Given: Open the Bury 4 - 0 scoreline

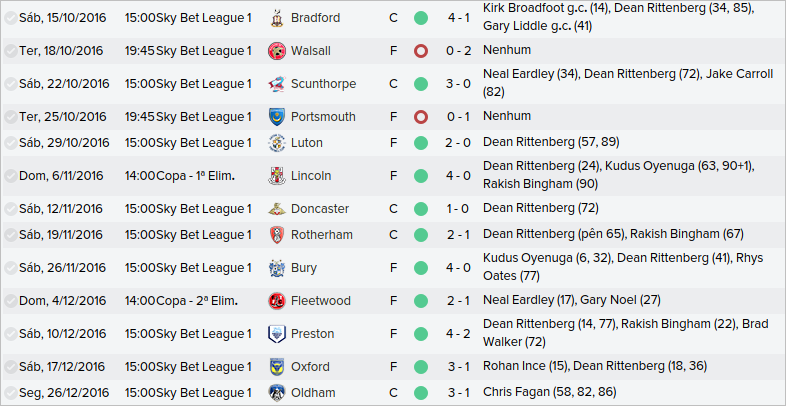Looking at the screenshot, I should tap(458, 268).
